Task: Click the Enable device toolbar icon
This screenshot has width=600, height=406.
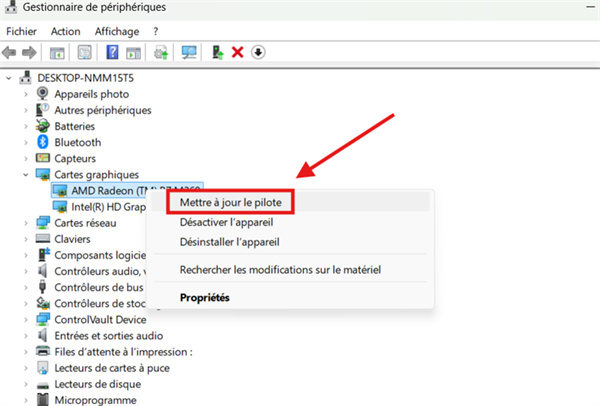Action: (x=218, y=52)
